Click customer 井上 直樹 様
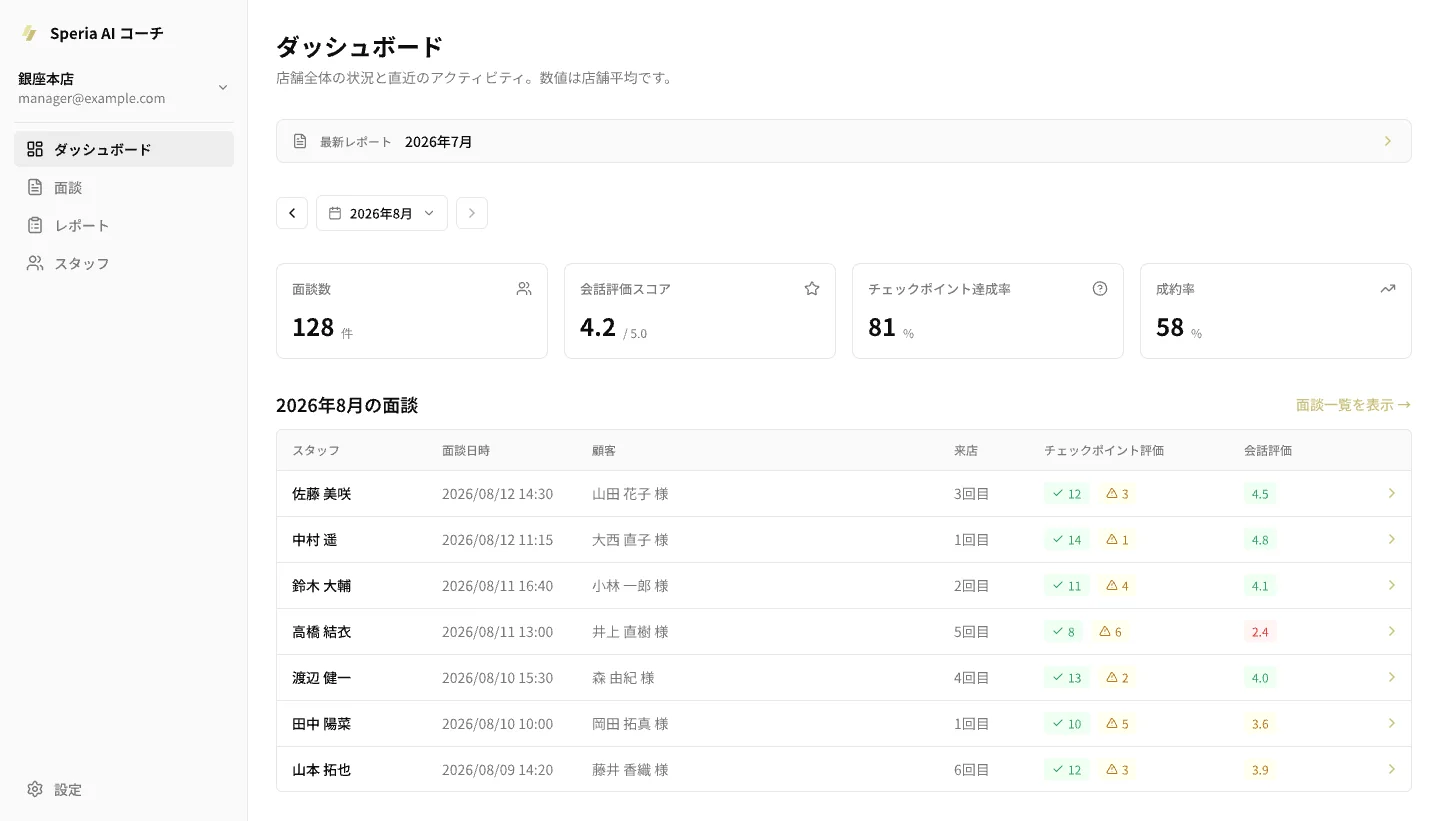The image size is (1440, 821). click(x=630, y=632)
